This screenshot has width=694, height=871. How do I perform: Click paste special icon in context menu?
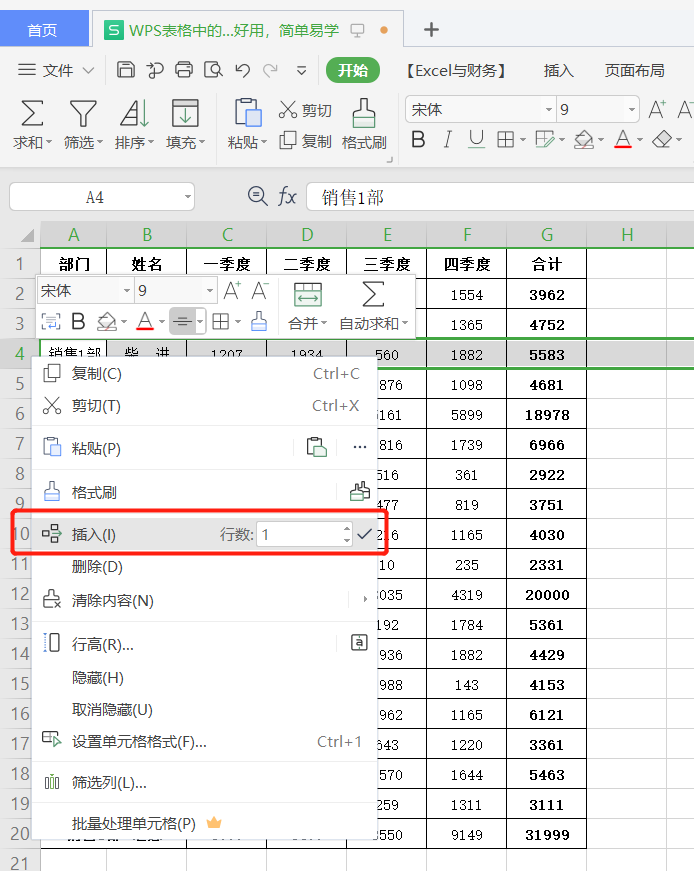pos(316,447)
